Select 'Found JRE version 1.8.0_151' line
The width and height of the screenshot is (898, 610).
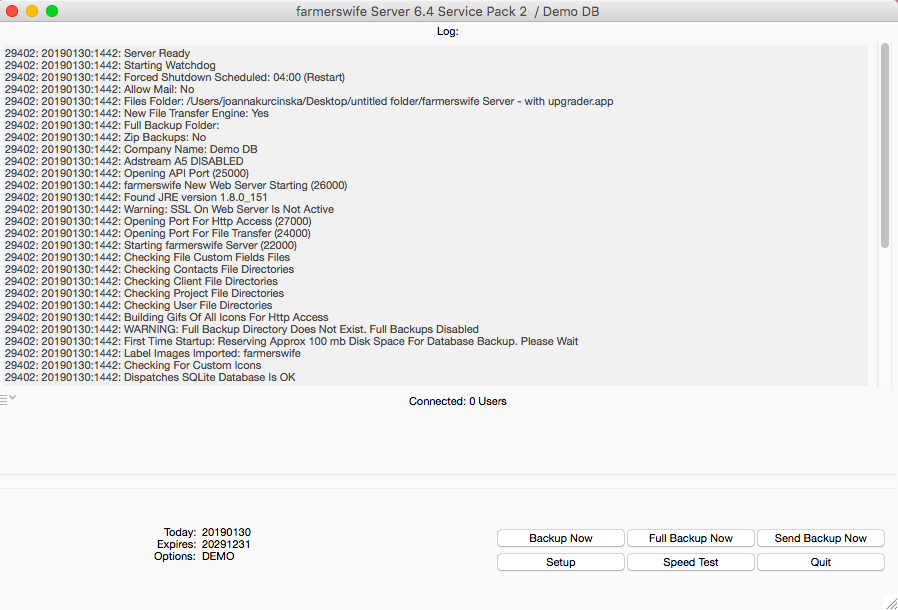136,198
